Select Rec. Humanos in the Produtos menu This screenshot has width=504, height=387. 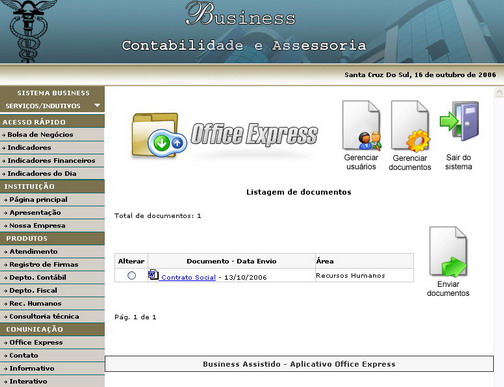pyautogui.click(x=52, y=303)
